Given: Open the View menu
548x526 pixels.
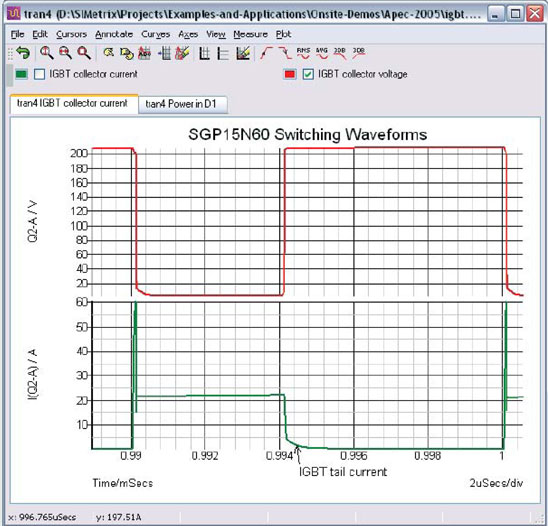Looking at the screenshot, I should (x=216, y=34).
